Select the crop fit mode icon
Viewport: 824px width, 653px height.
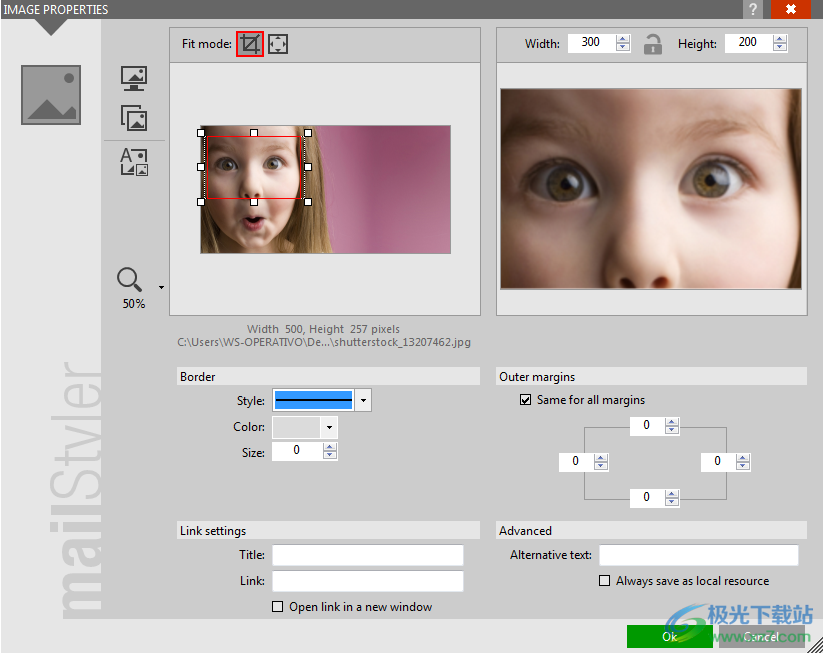[250, 44]
